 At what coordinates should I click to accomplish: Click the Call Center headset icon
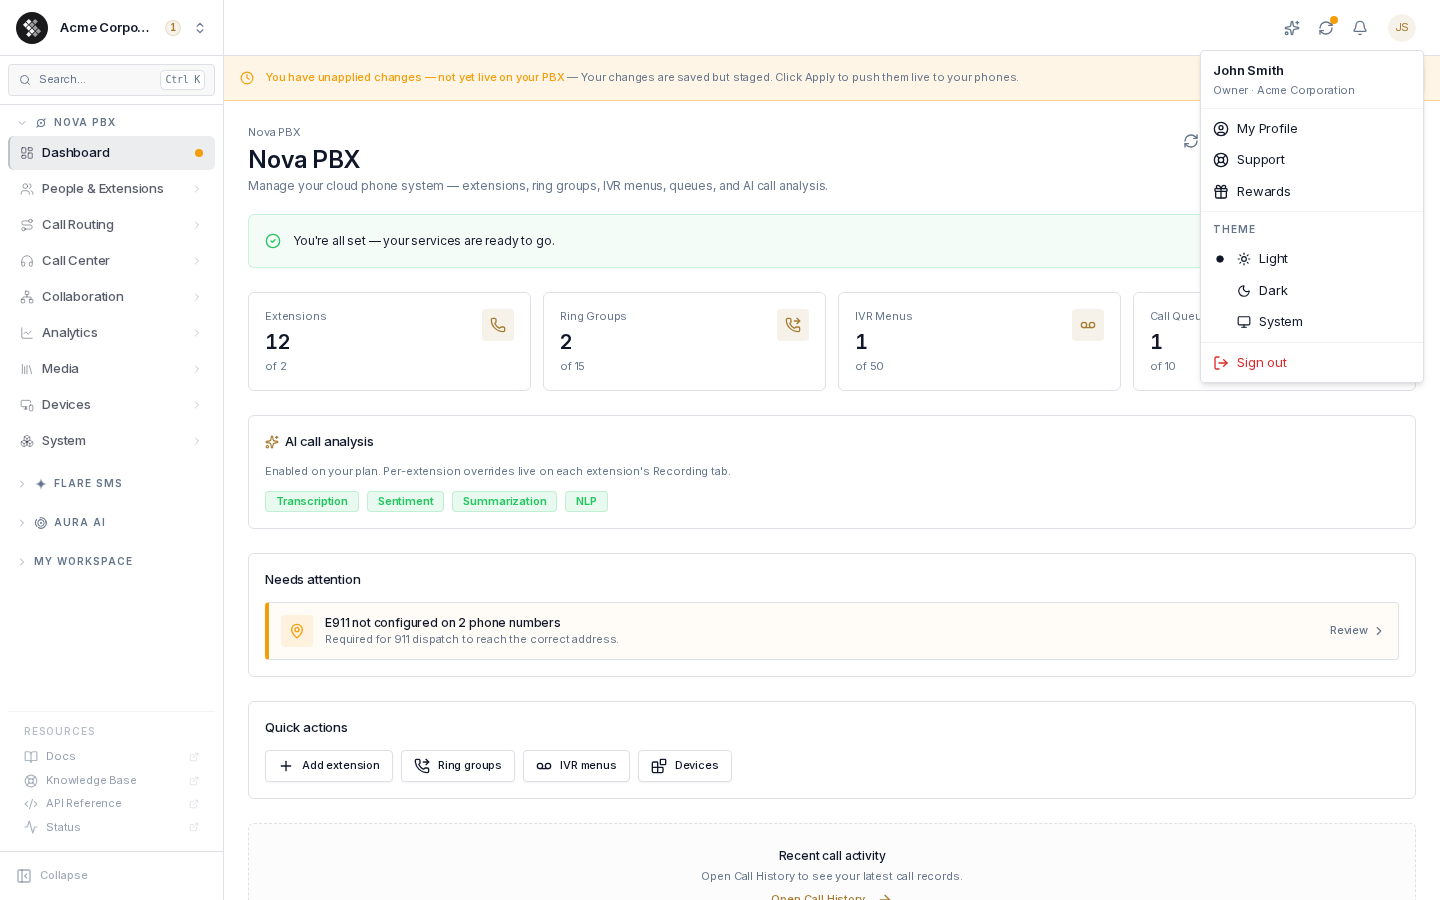(27, 261)
